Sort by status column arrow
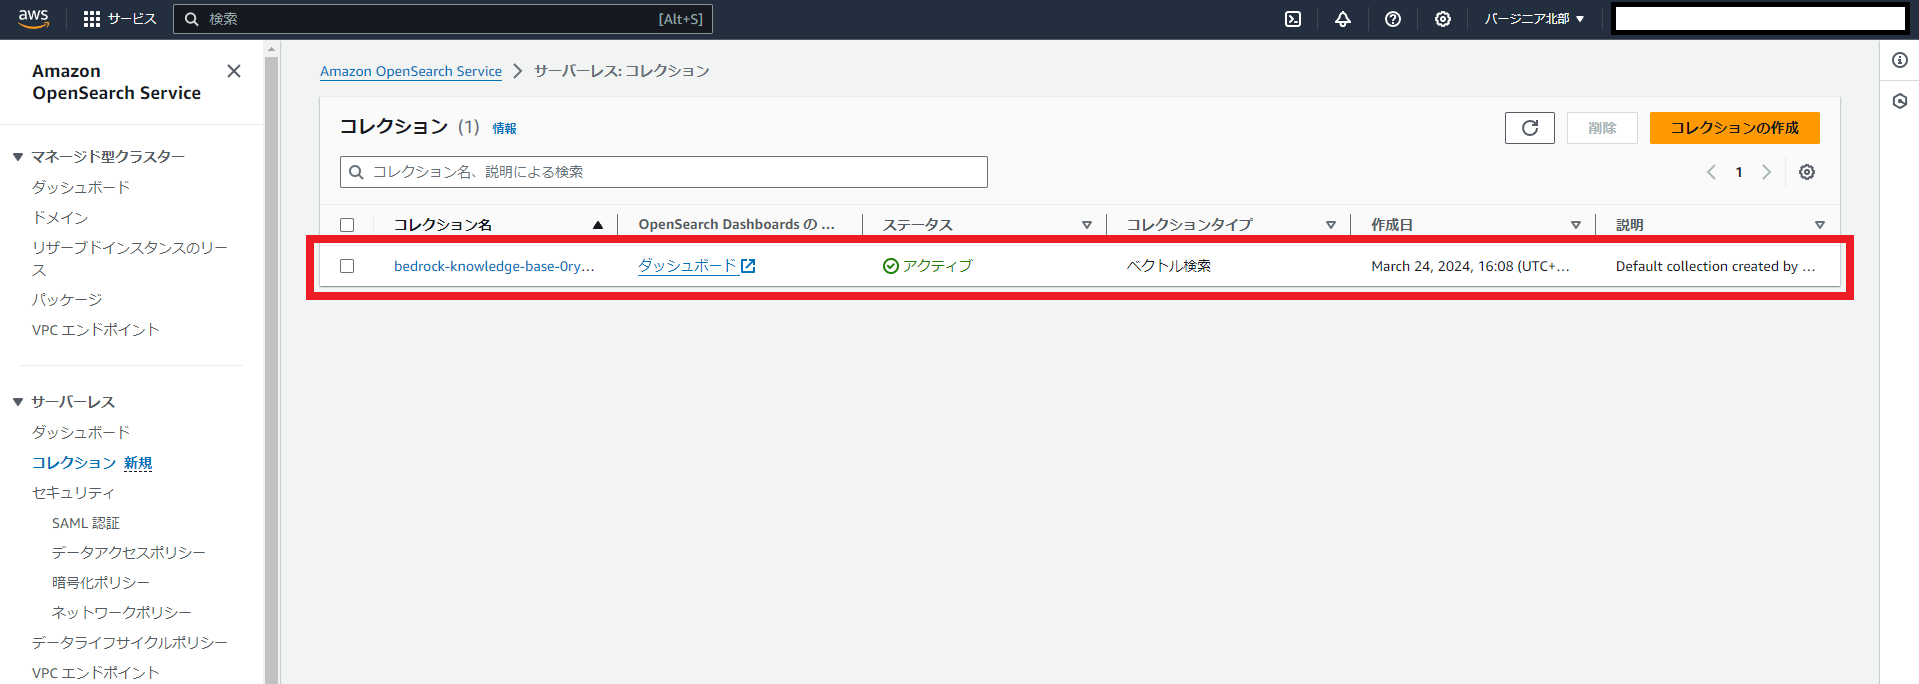The height and width of the screenshot is (684, 1919). 1087,225
